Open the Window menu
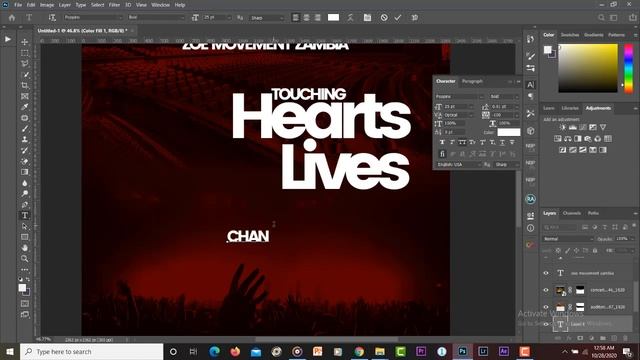Image resolution: width=640 pixels, height=360 pixels. (x=160, y=5)
